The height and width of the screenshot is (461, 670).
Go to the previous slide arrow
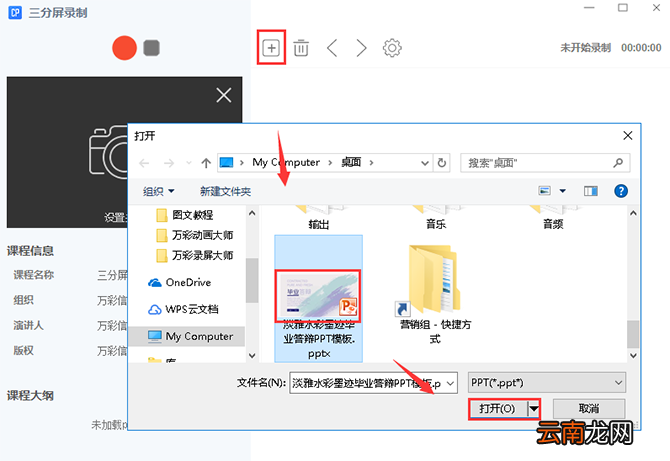coord(332,48)
